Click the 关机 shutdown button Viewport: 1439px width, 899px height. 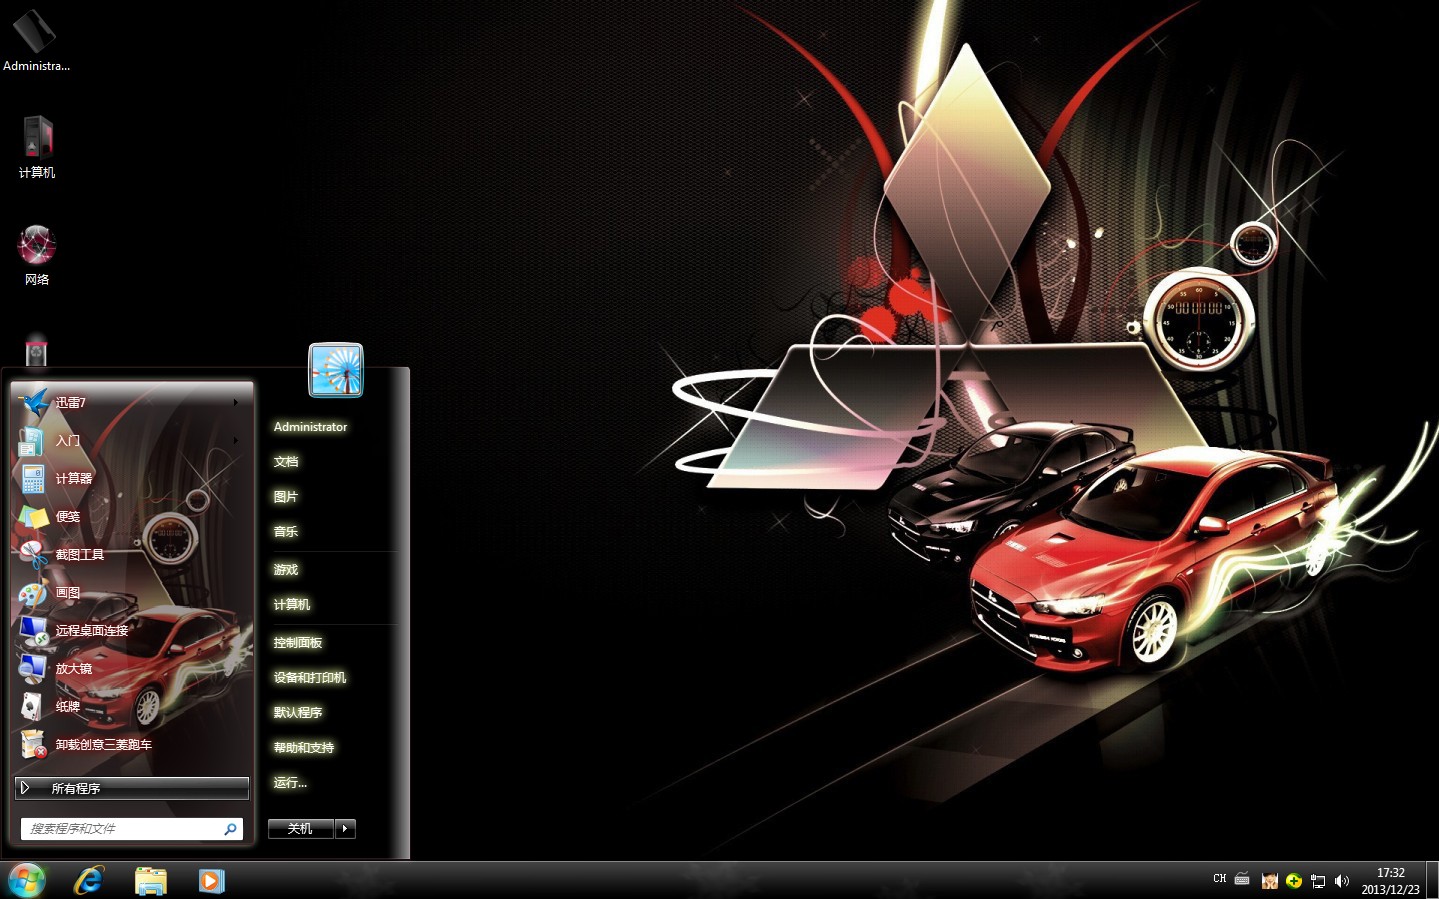[300, 828]
